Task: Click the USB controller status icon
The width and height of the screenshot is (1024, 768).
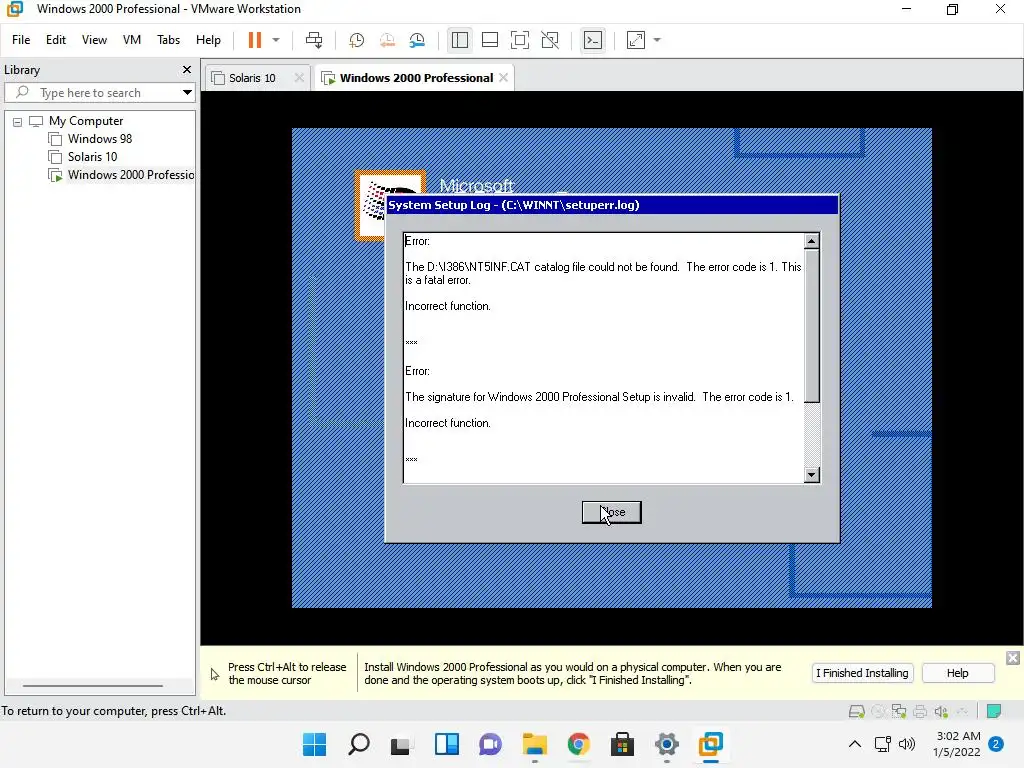Action: tap(962, 711)
